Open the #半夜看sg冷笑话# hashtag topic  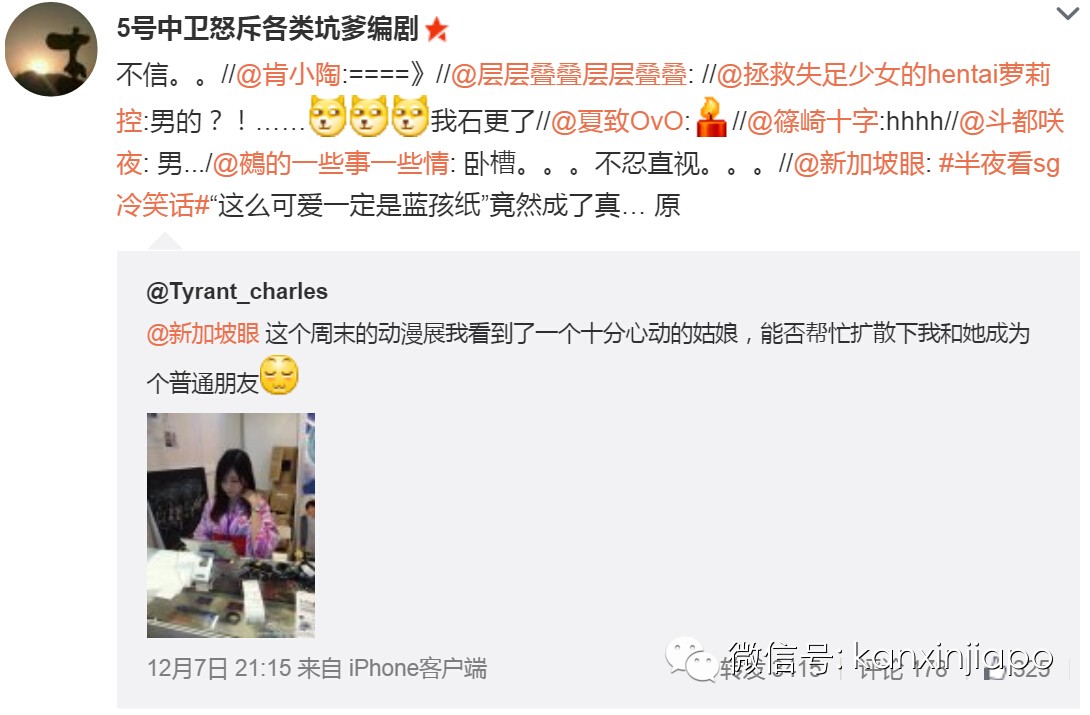point(588,184)
